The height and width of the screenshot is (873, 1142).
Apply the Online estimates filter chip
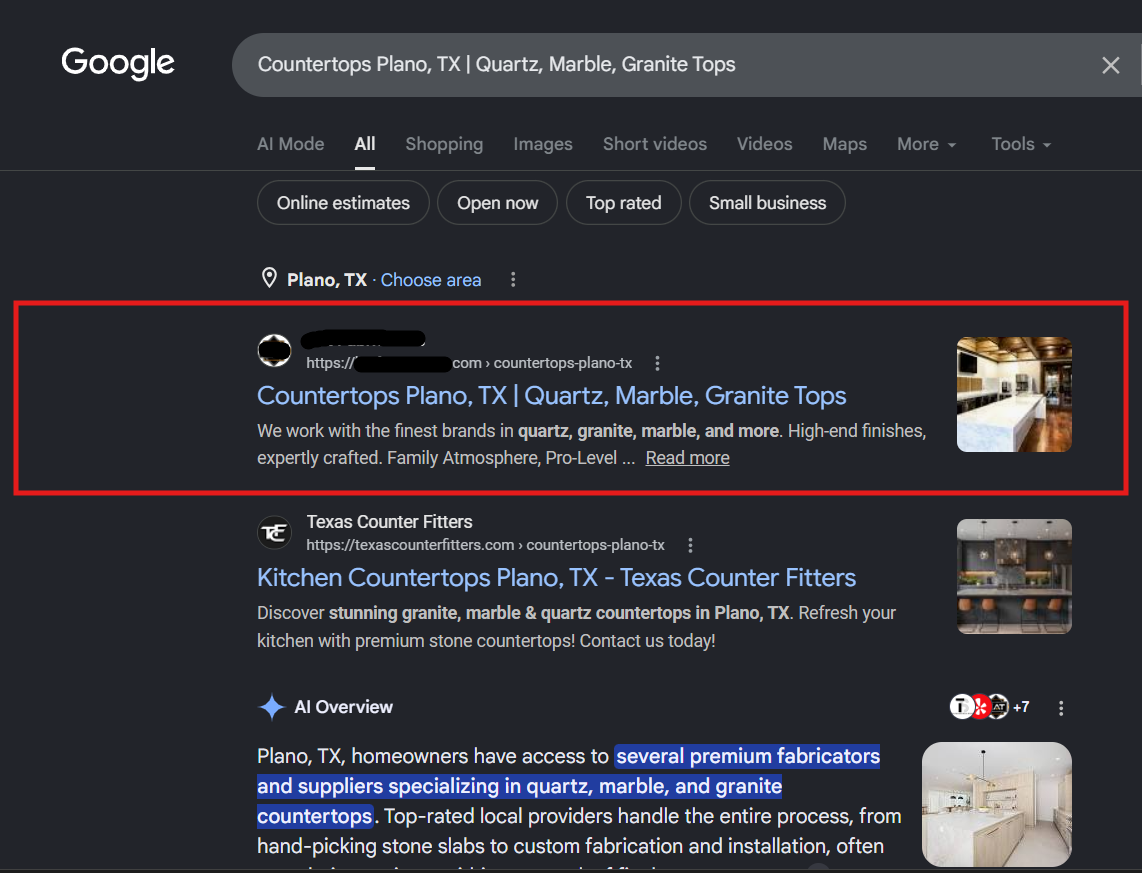[x=343, y=203]
